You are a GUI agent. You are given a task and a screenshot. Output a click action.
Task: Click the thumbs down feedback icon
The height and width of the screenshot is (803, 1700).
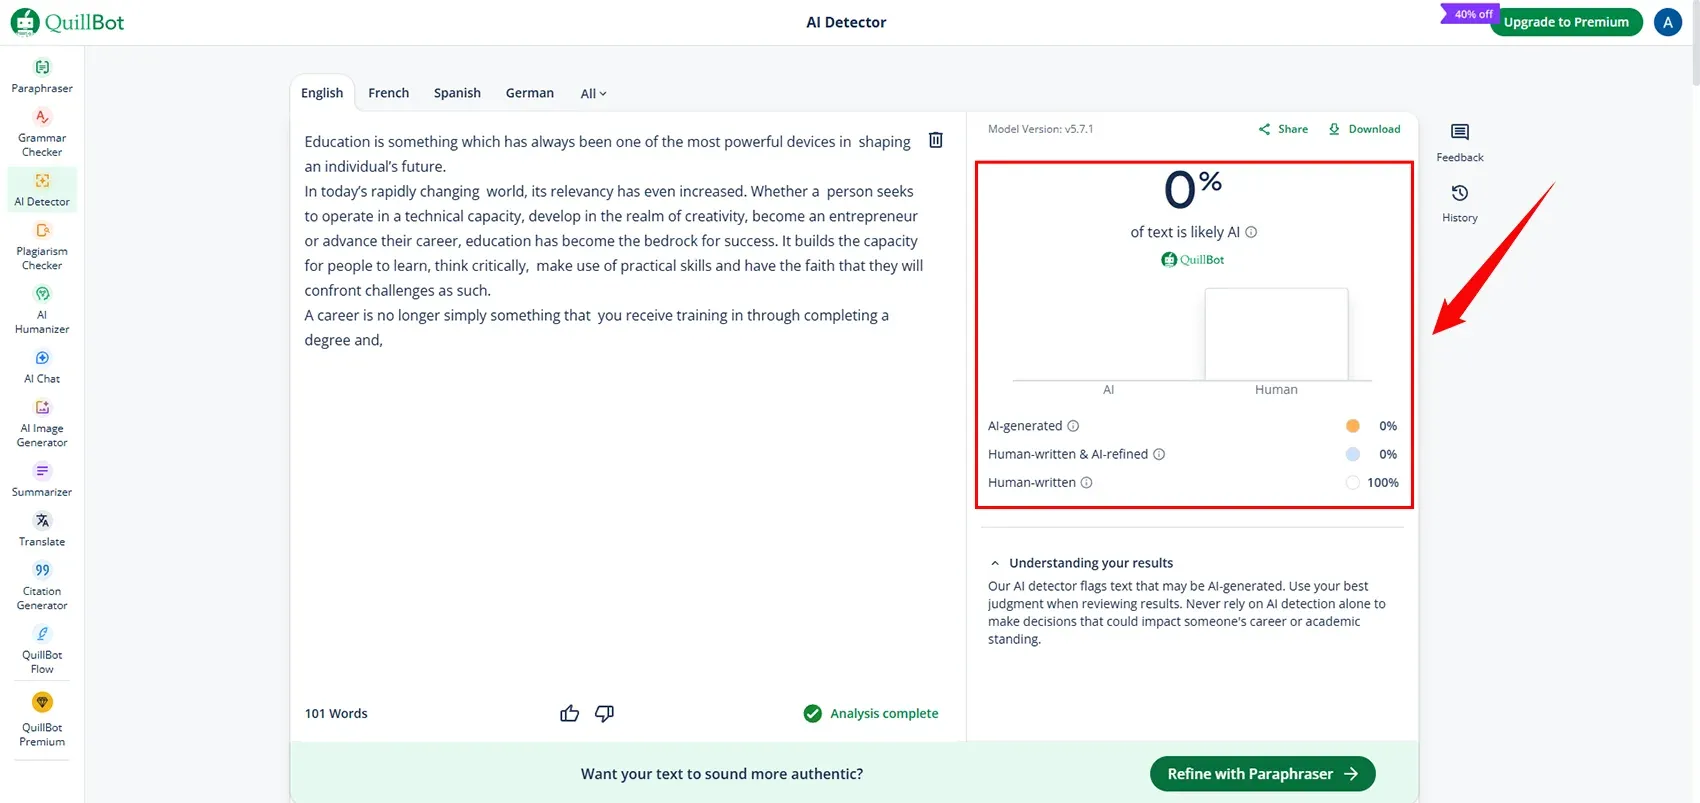coord(604,713)
